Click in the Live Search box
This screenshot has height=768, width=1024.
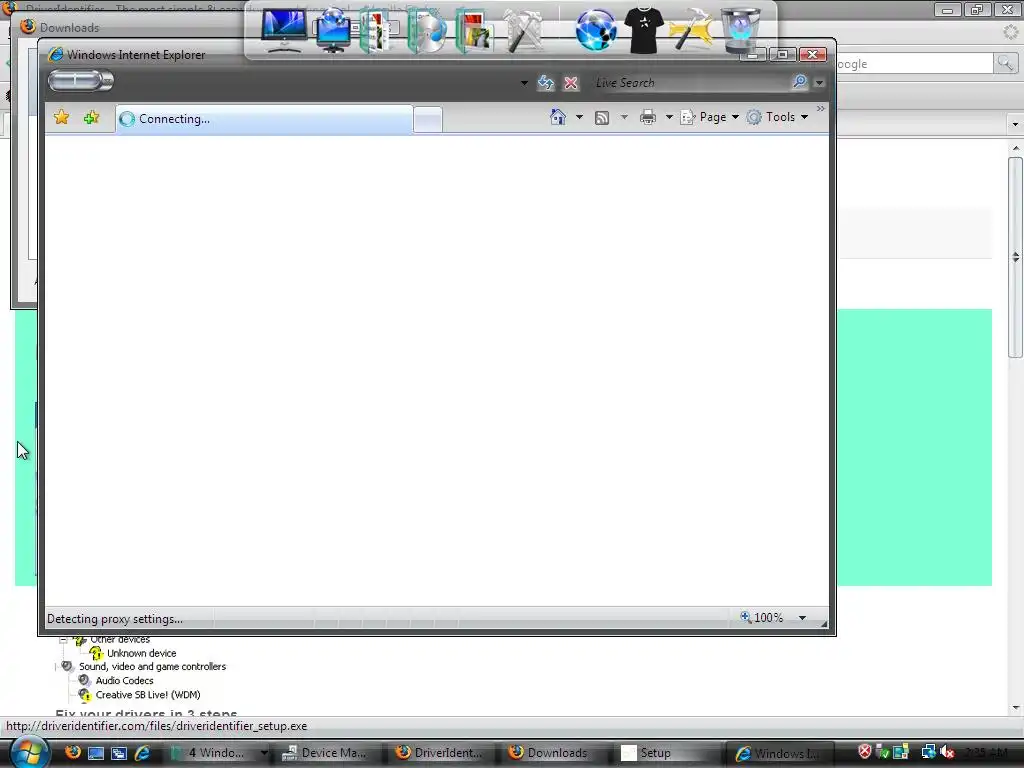689,83
